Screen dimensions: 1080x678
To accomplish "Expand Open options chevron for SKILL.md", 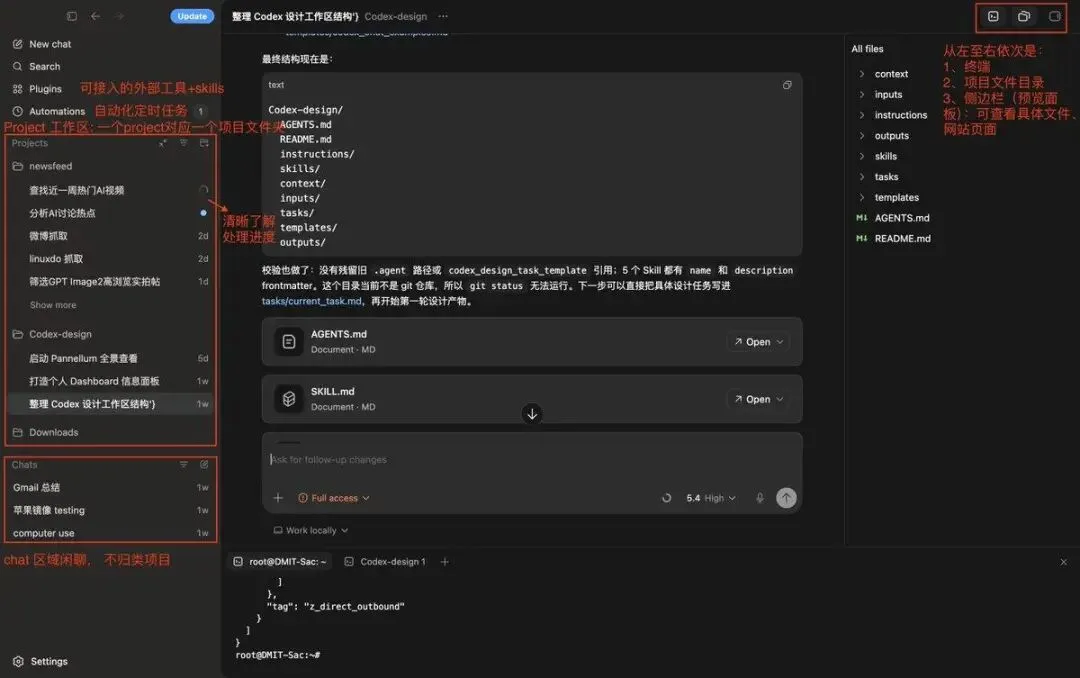I will [x=780, y=399].
